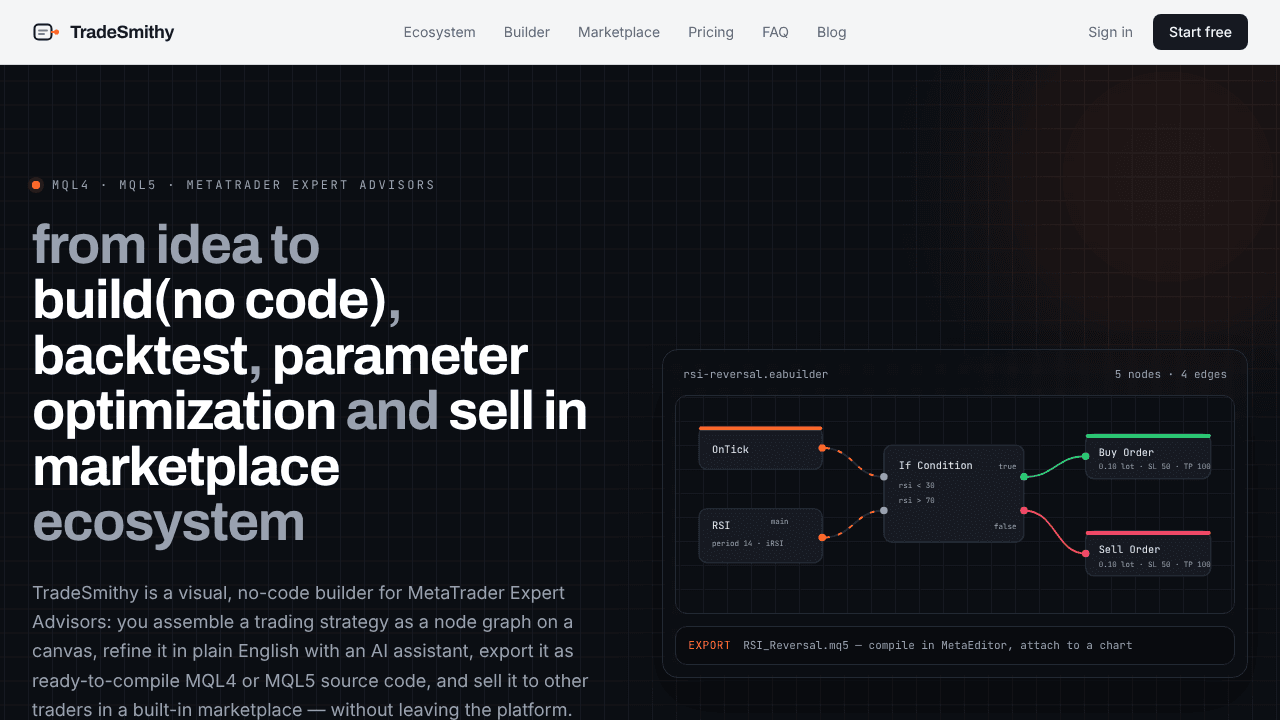Click the If Condition true output port
Viewport: 1280px width, 720px height.
[x=1023, y=477]
